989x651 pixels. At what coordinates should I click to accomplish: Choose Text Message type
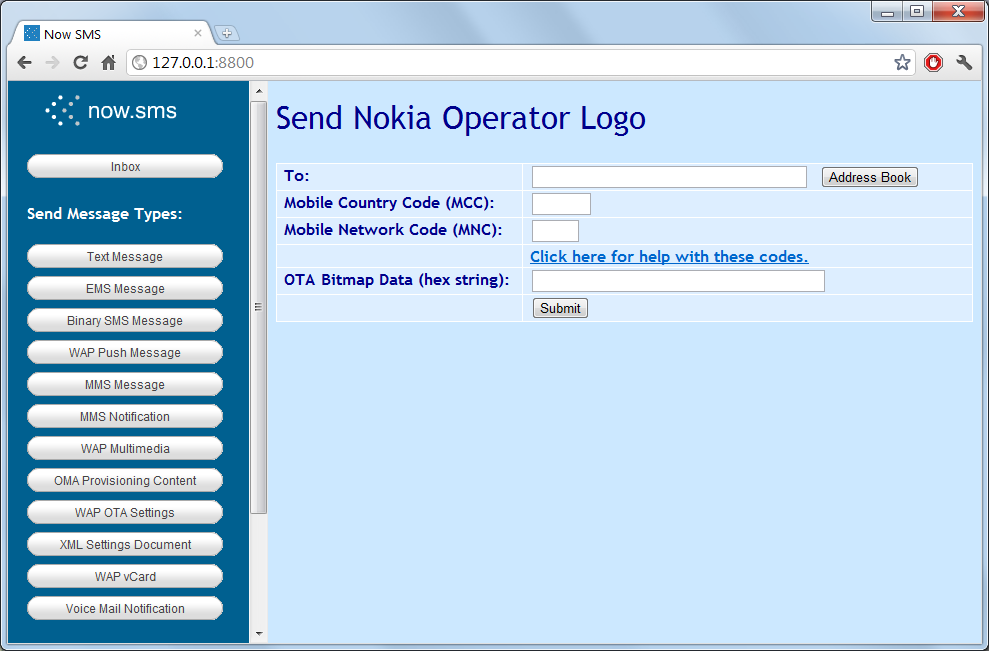coord(125,257)
